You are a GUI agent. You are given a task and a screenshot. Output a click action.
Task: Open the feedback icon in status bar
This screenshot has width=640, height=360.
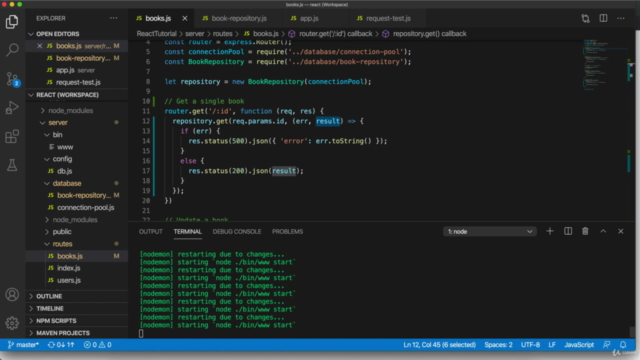(x=607, y=345)
